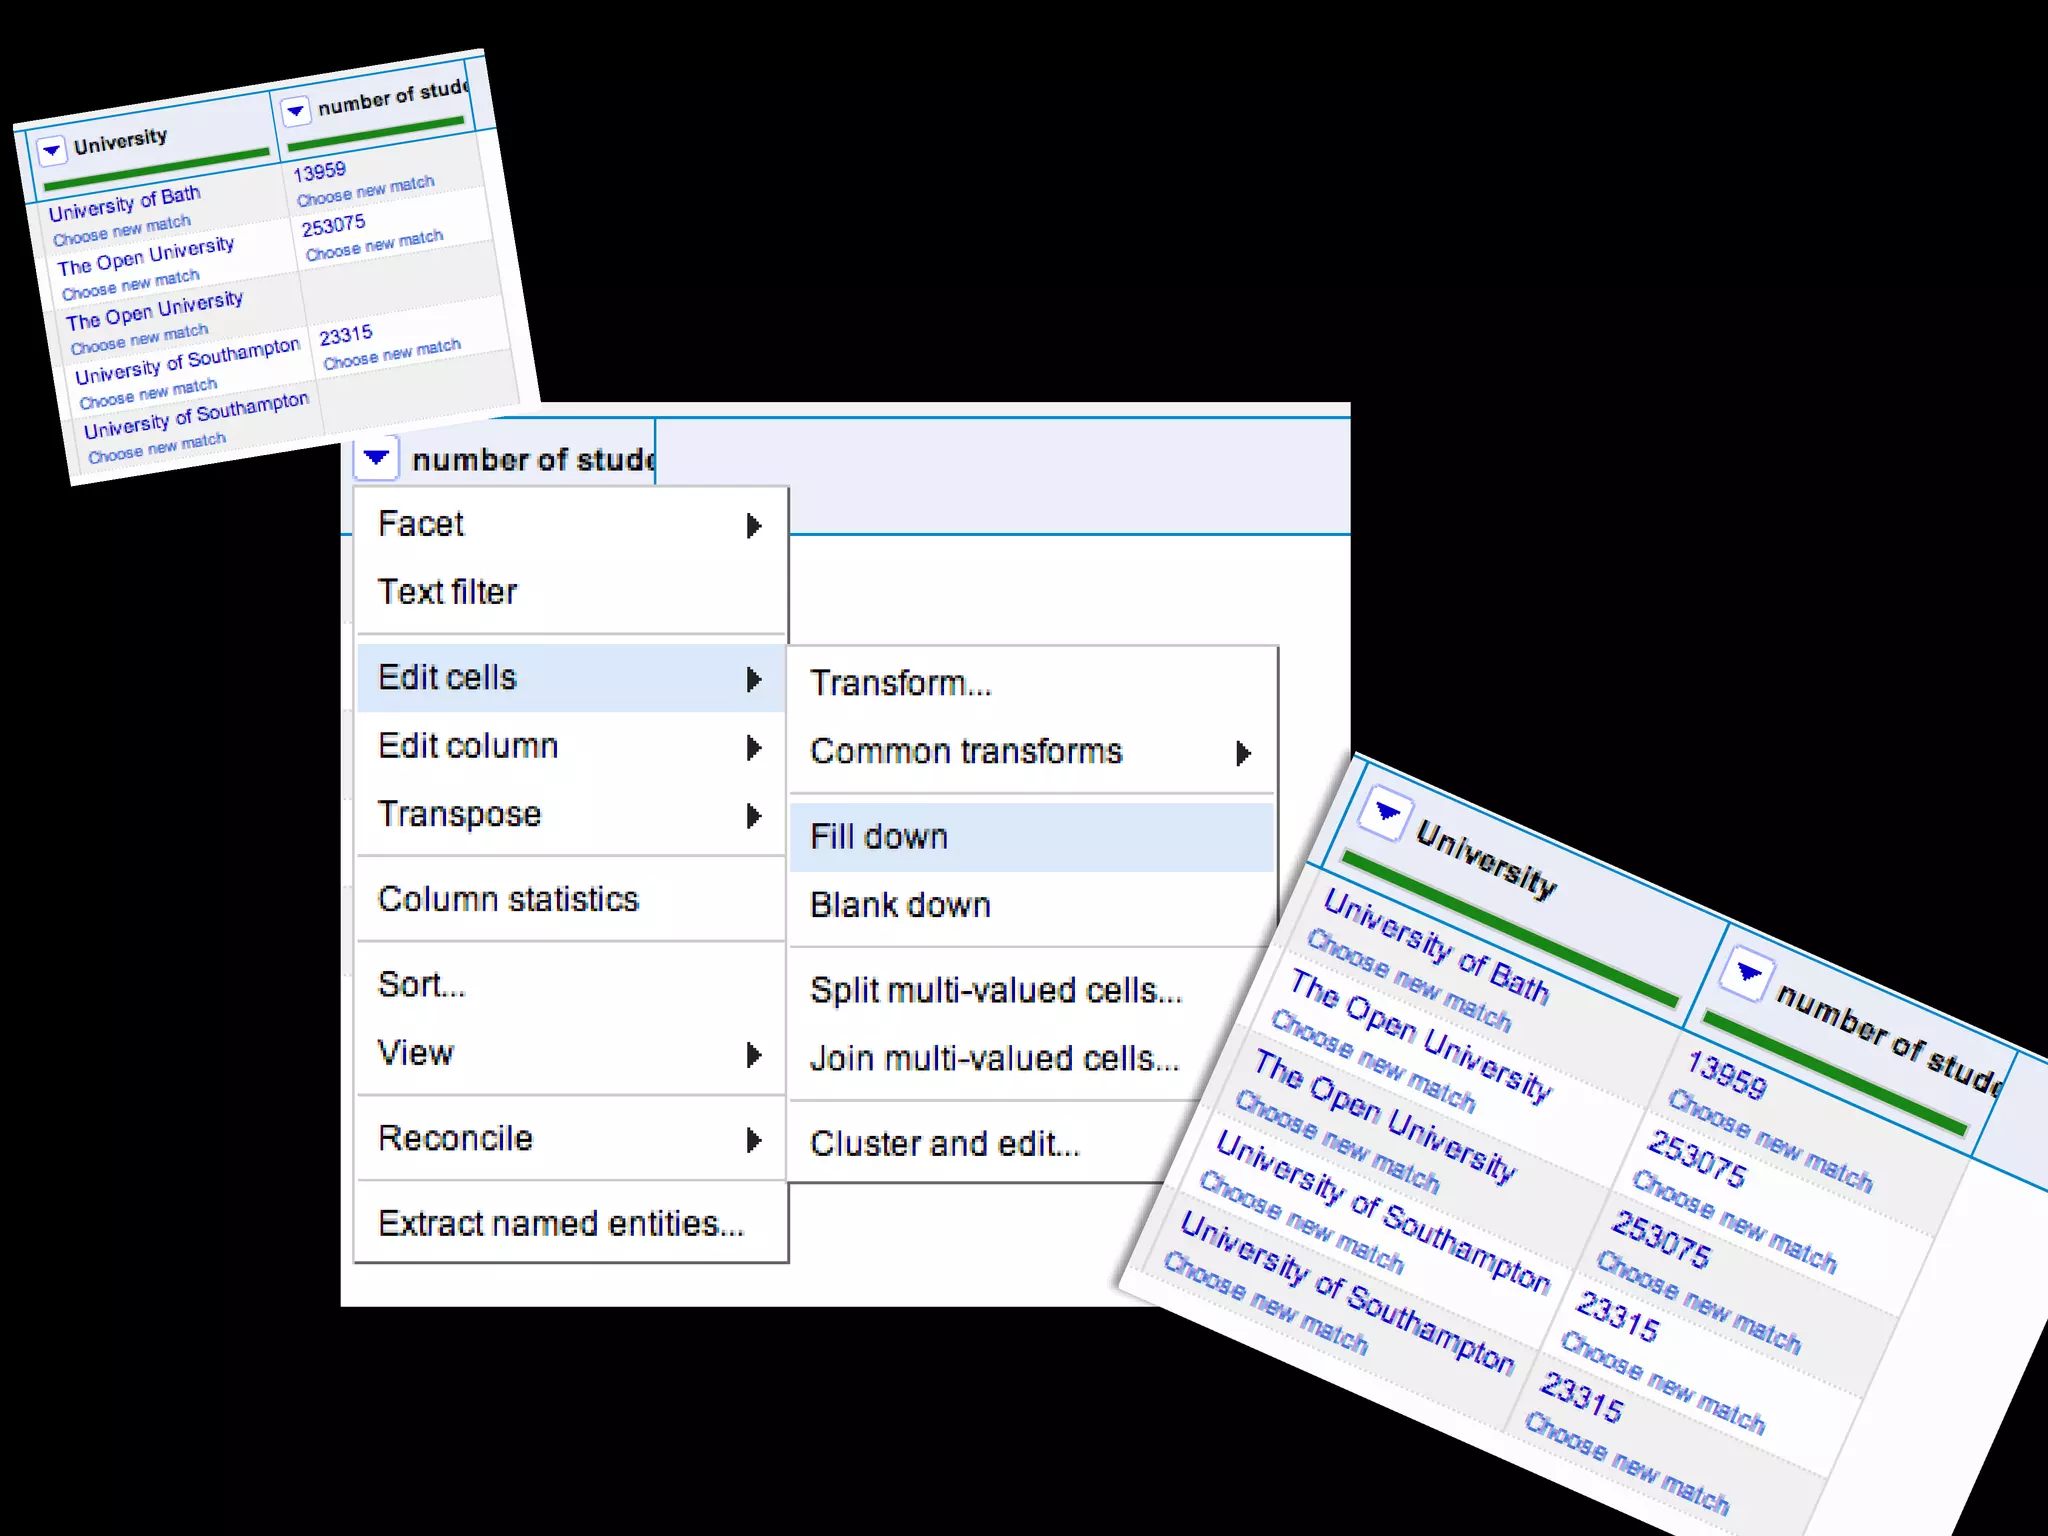Viewport: 2048px width, 1536px height.
Task: Click 'Choose new match' under University of Bath, top-left table
Action: click(121, 231)
